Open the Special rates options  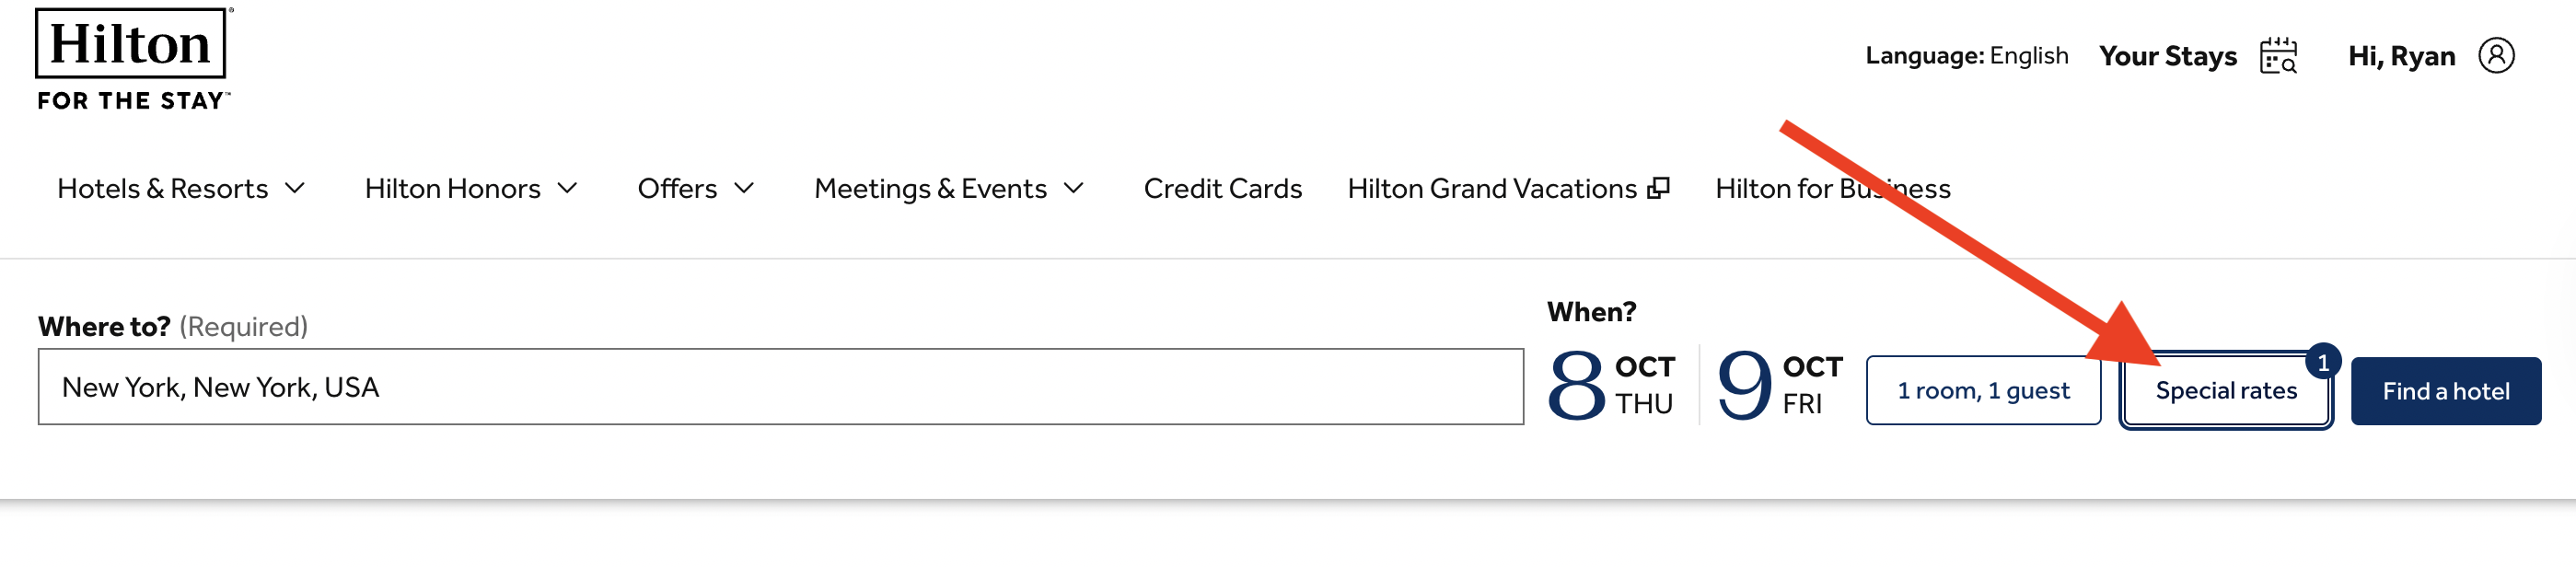coord(2225,391)
